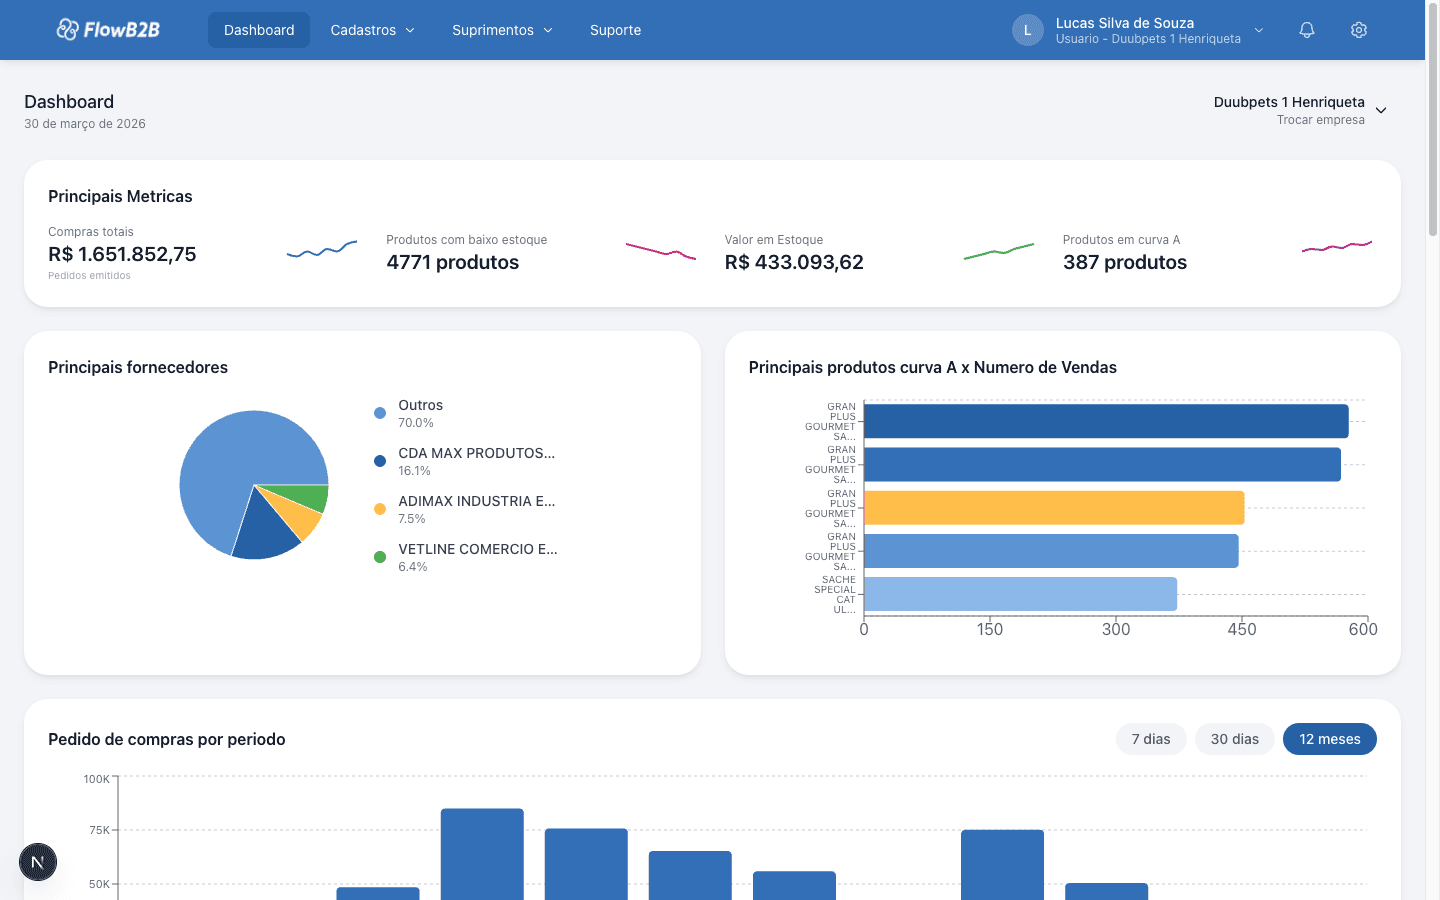Click the 'VETLINE COMERCIO E...' legend label

478,549
